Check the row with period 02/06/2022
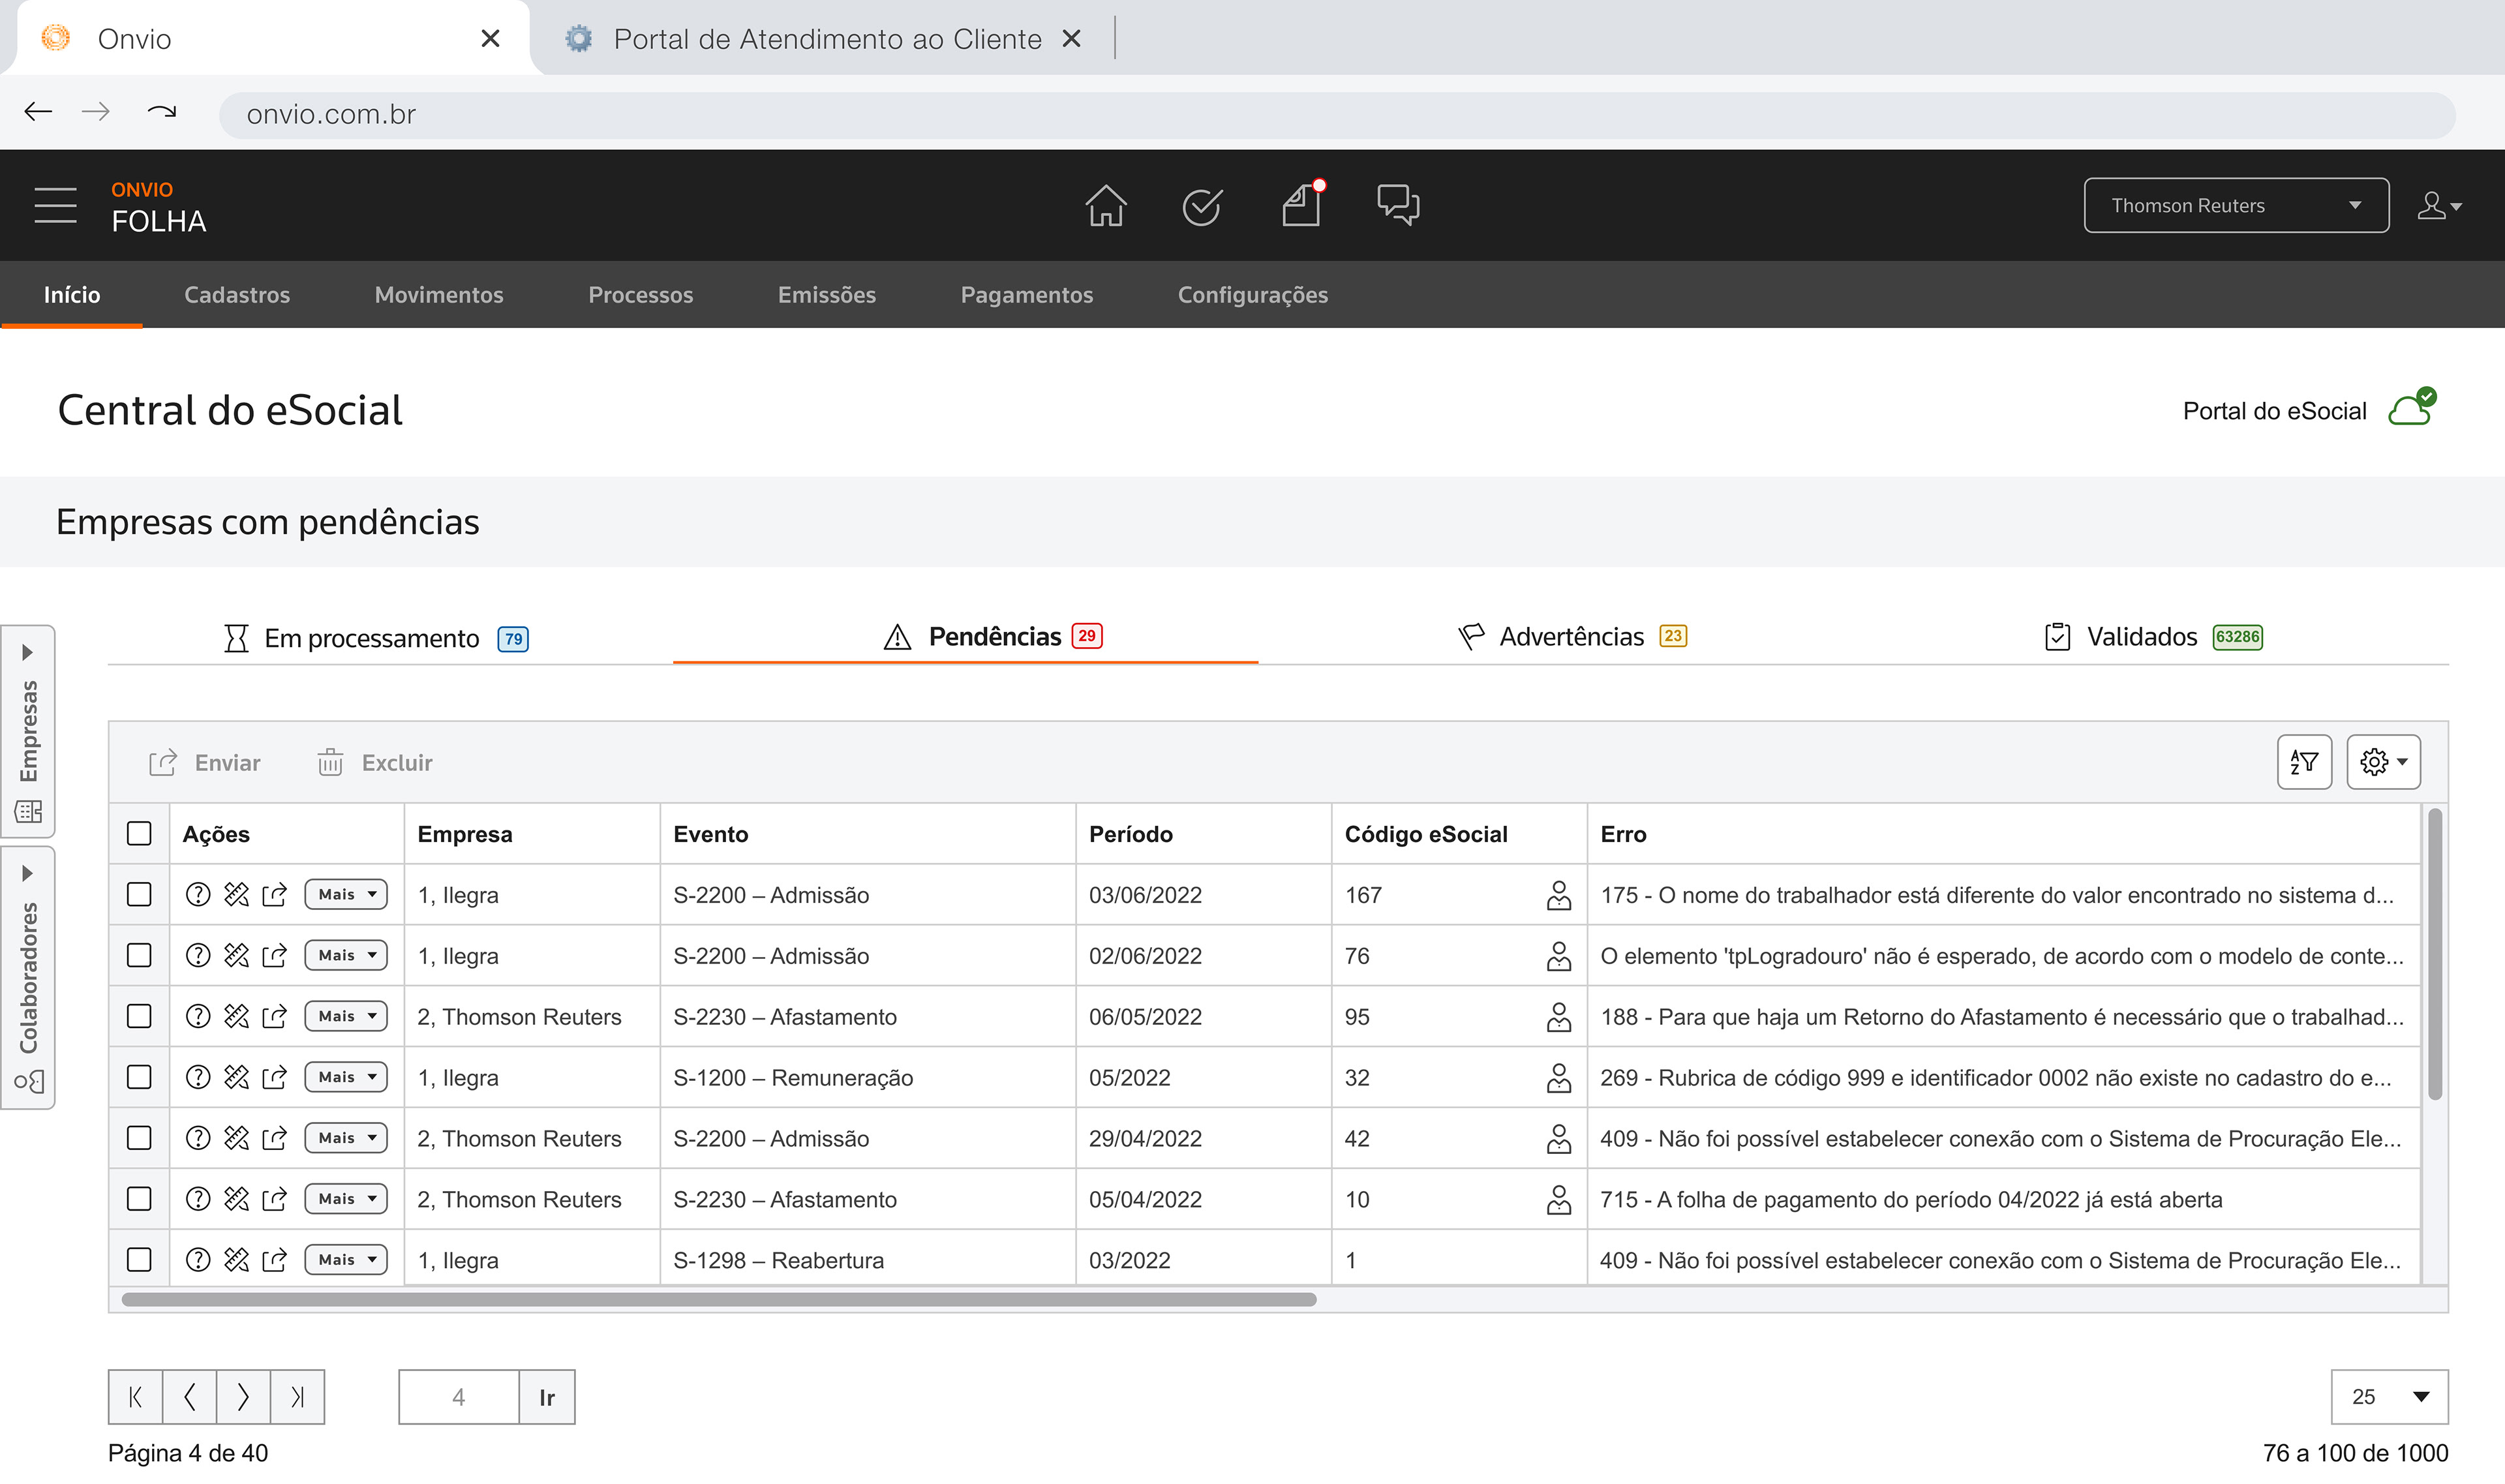The image size is (2505, 1484). [x=139, y=955]
